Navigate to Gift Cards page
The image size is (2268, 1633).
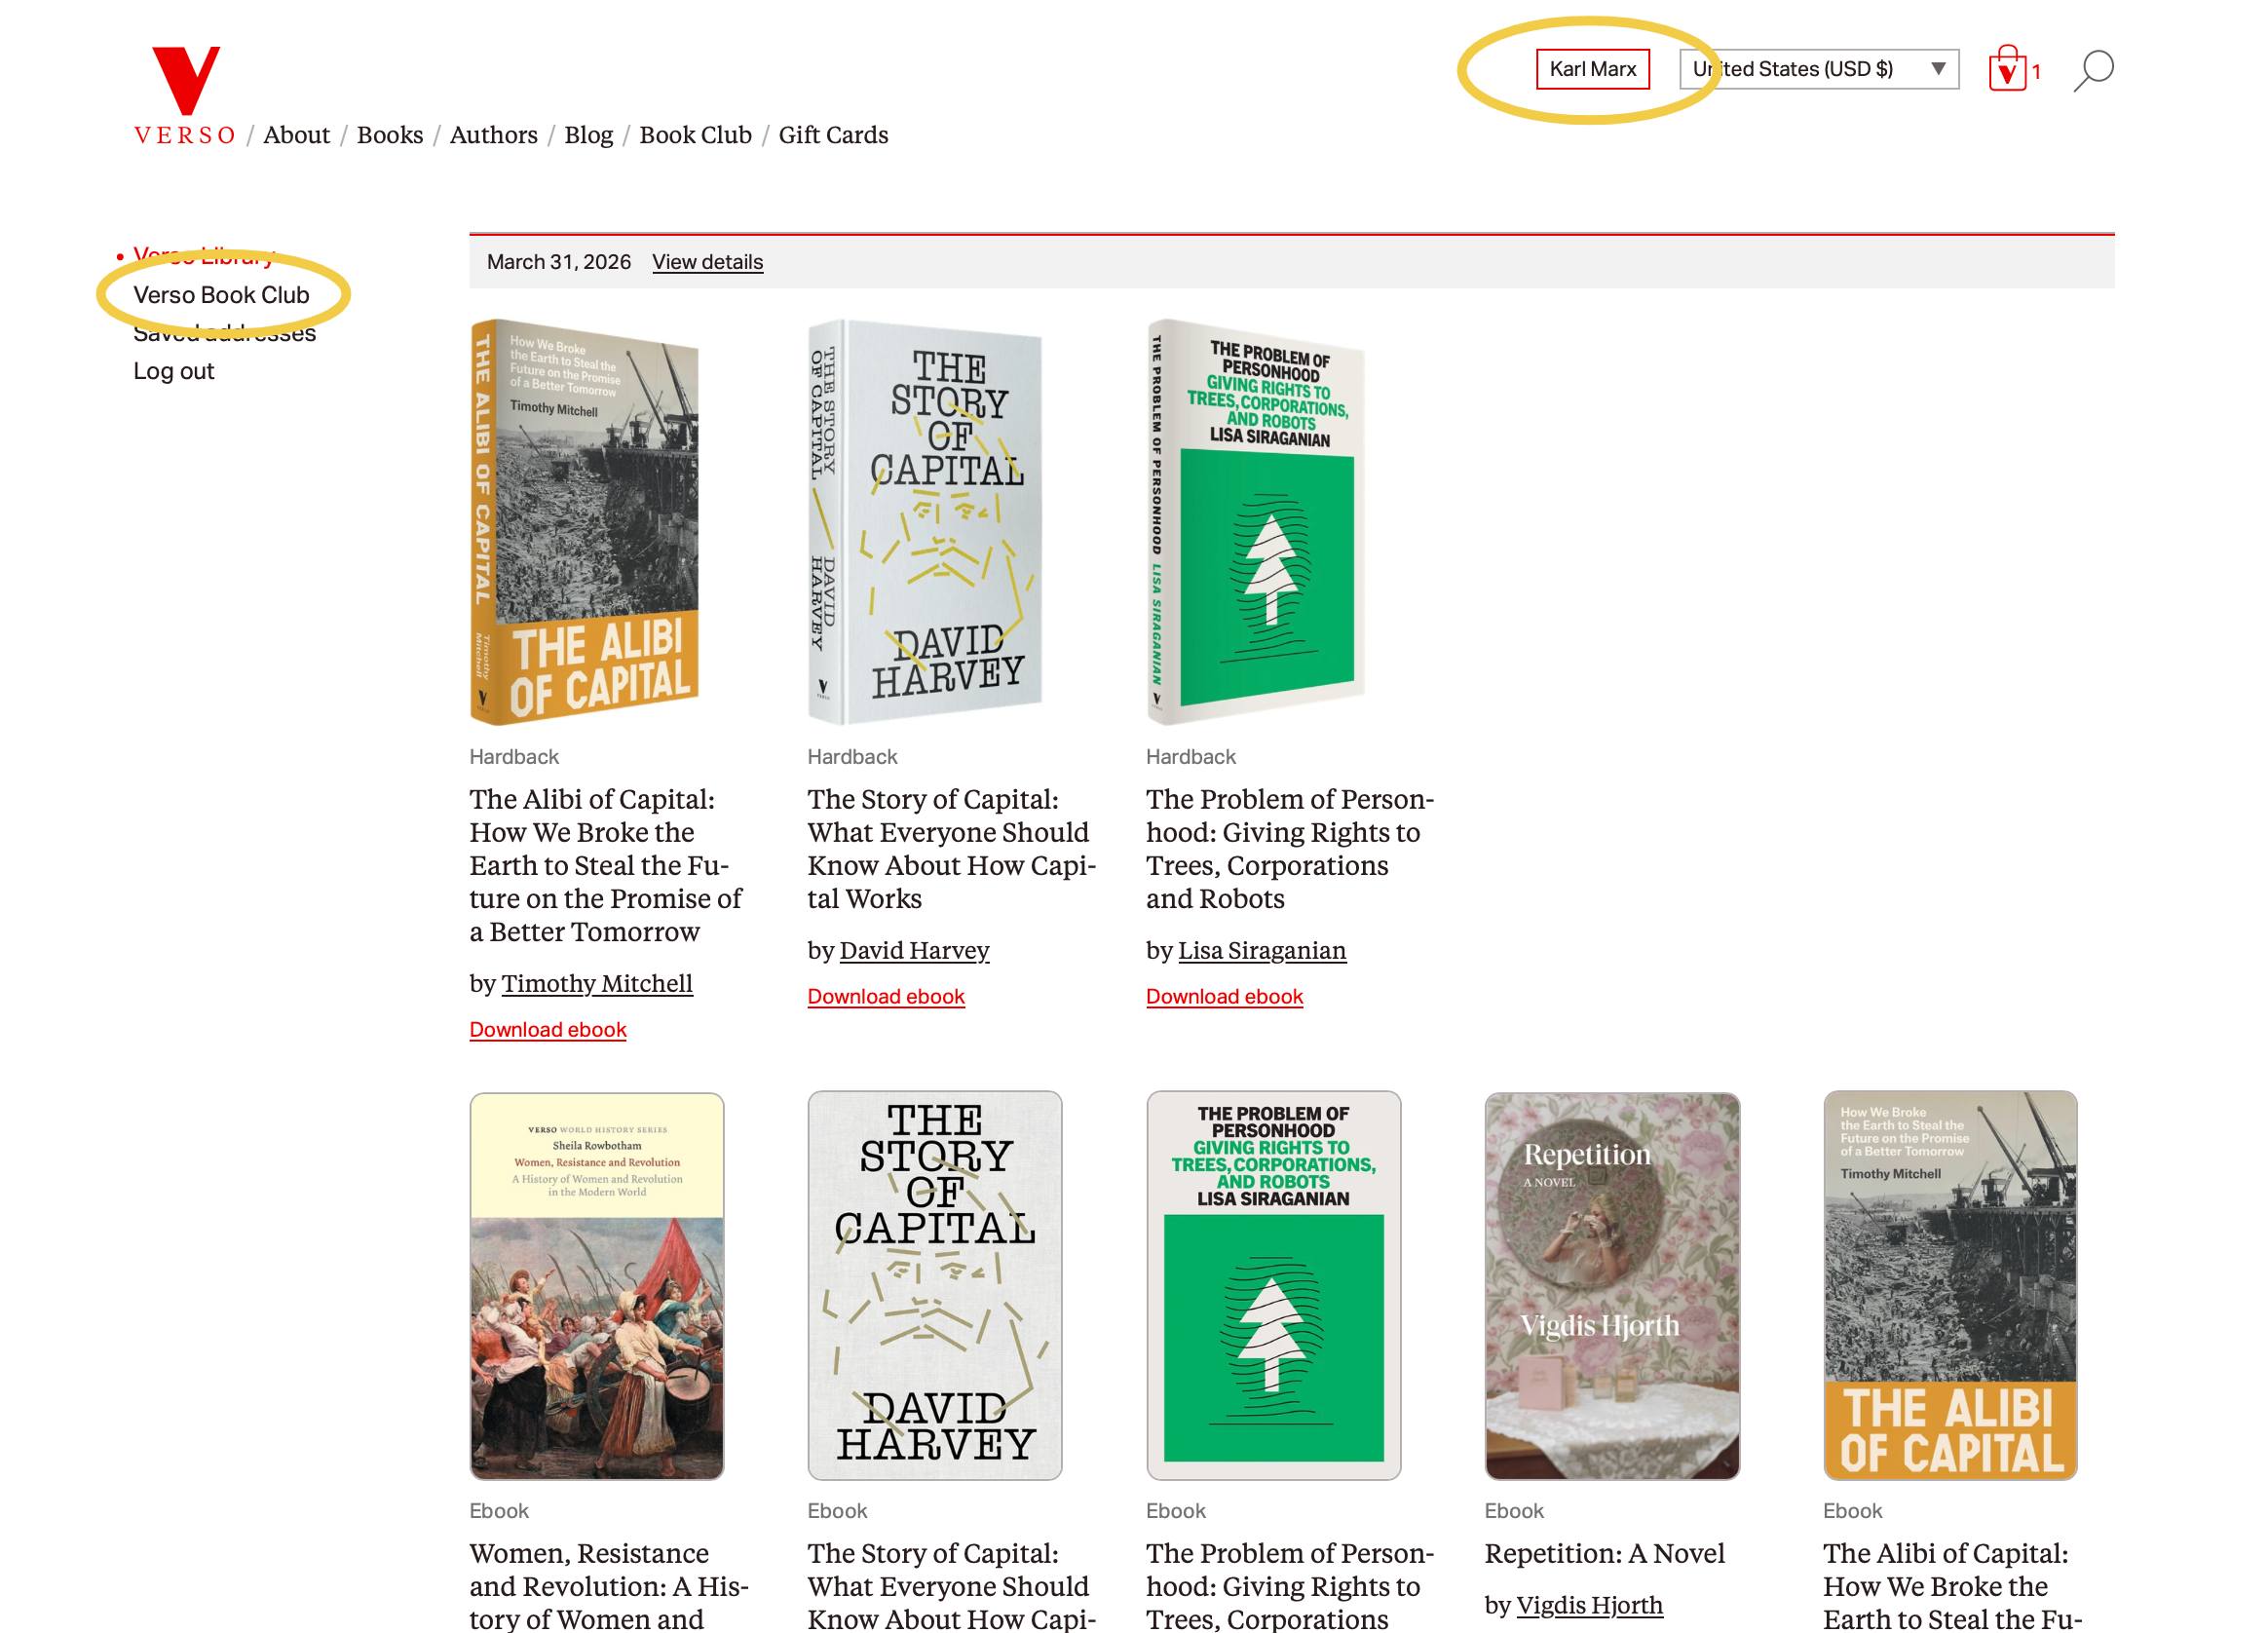pos(833,135)
